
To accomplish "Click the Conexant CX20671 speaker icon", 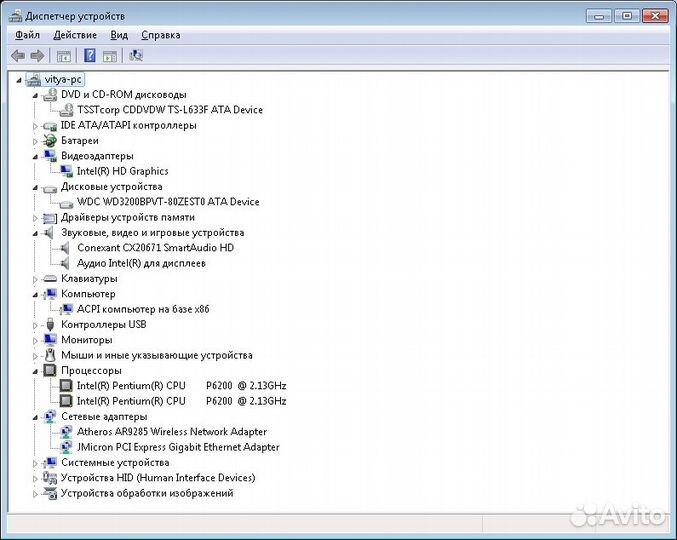I will (x=65, y=248).
